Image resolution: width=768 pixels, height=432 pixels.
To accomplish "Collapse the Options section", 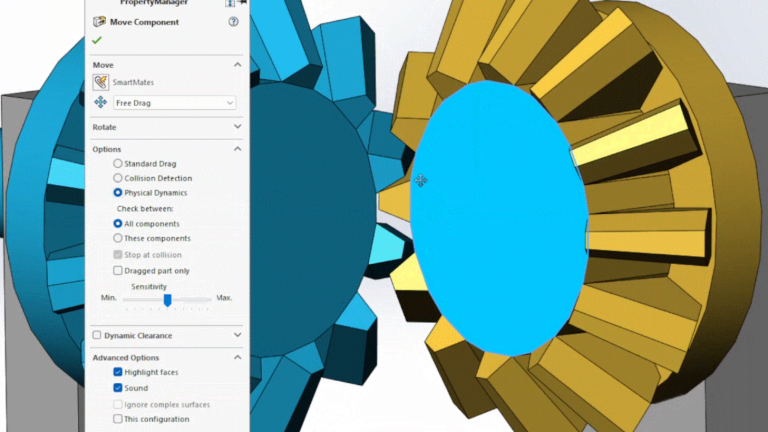I will pos(237,149).
